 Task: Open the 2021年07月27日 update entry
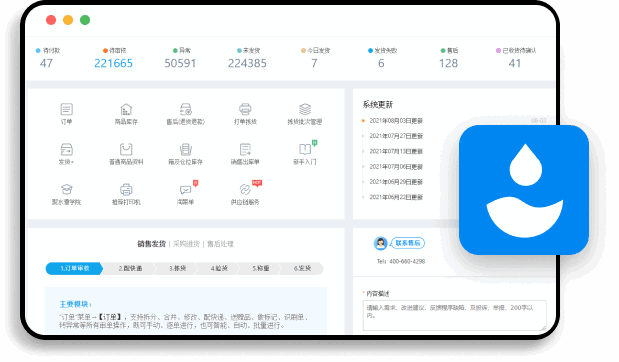(x=396, y=136)
